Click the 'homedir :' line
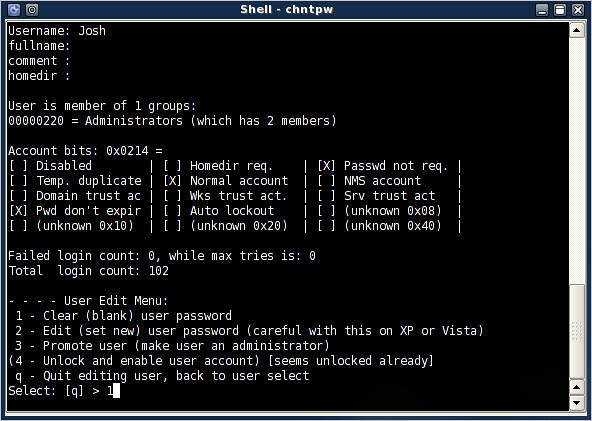 pyautogui.click(x=39, y=76)
